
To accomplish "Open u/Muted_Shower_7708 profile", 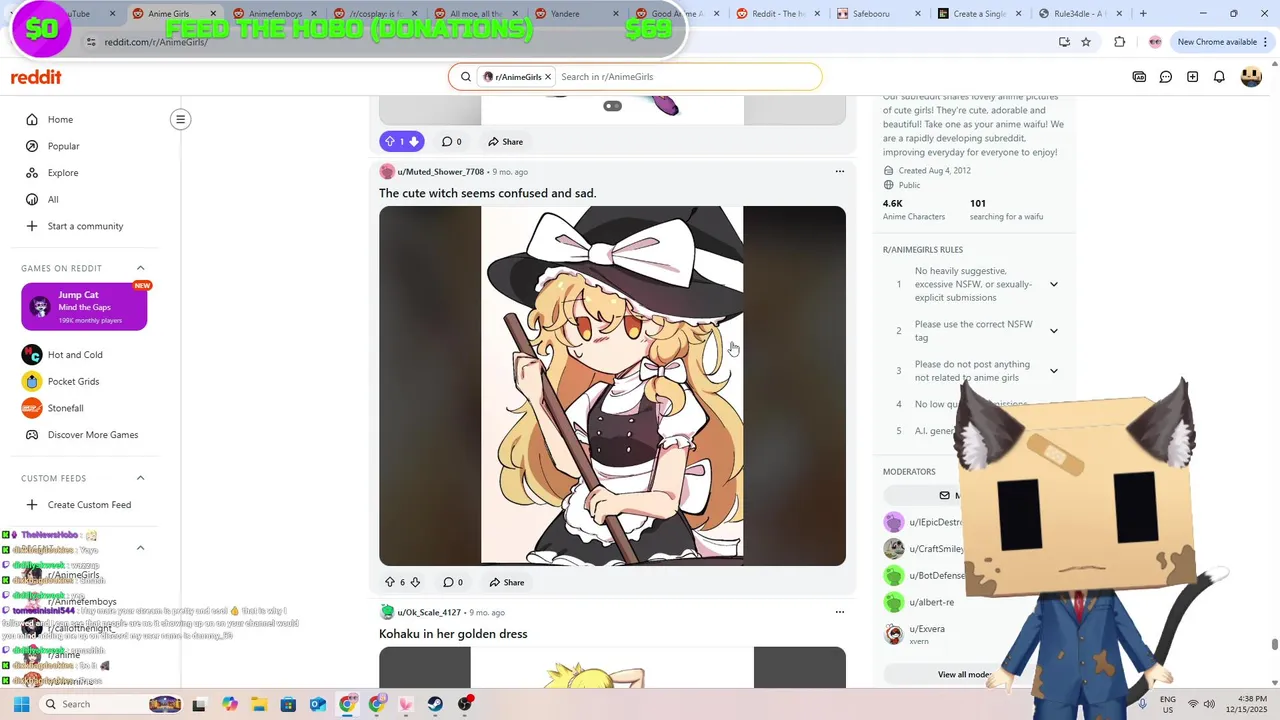I will click(x=440, y=172).
